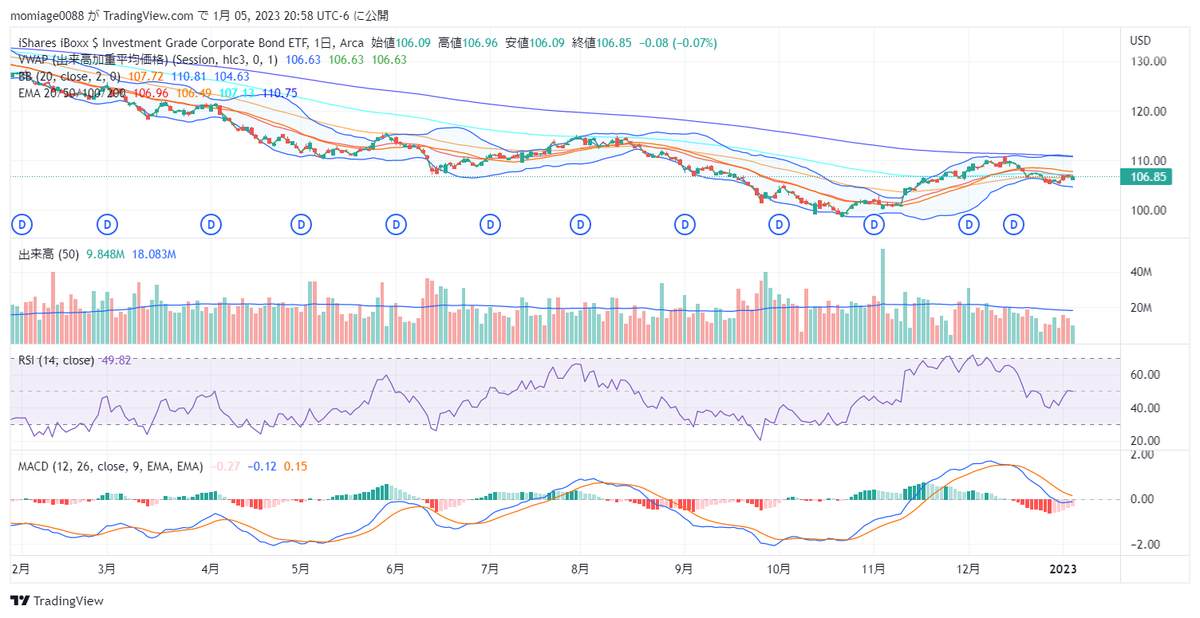Click the dividend marker above 4月
Image resolution: width=1200 pixels, height=618 pixels.
210,224
